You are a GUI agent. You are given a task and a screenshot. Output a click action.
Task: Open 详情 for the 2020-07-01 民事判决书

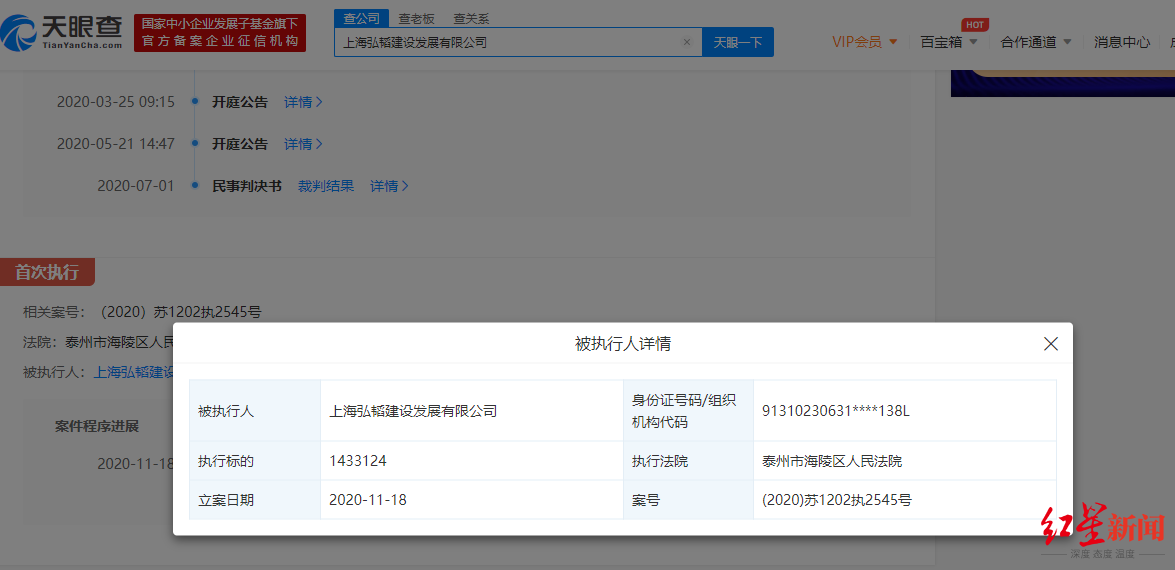(x=389, y=186)
